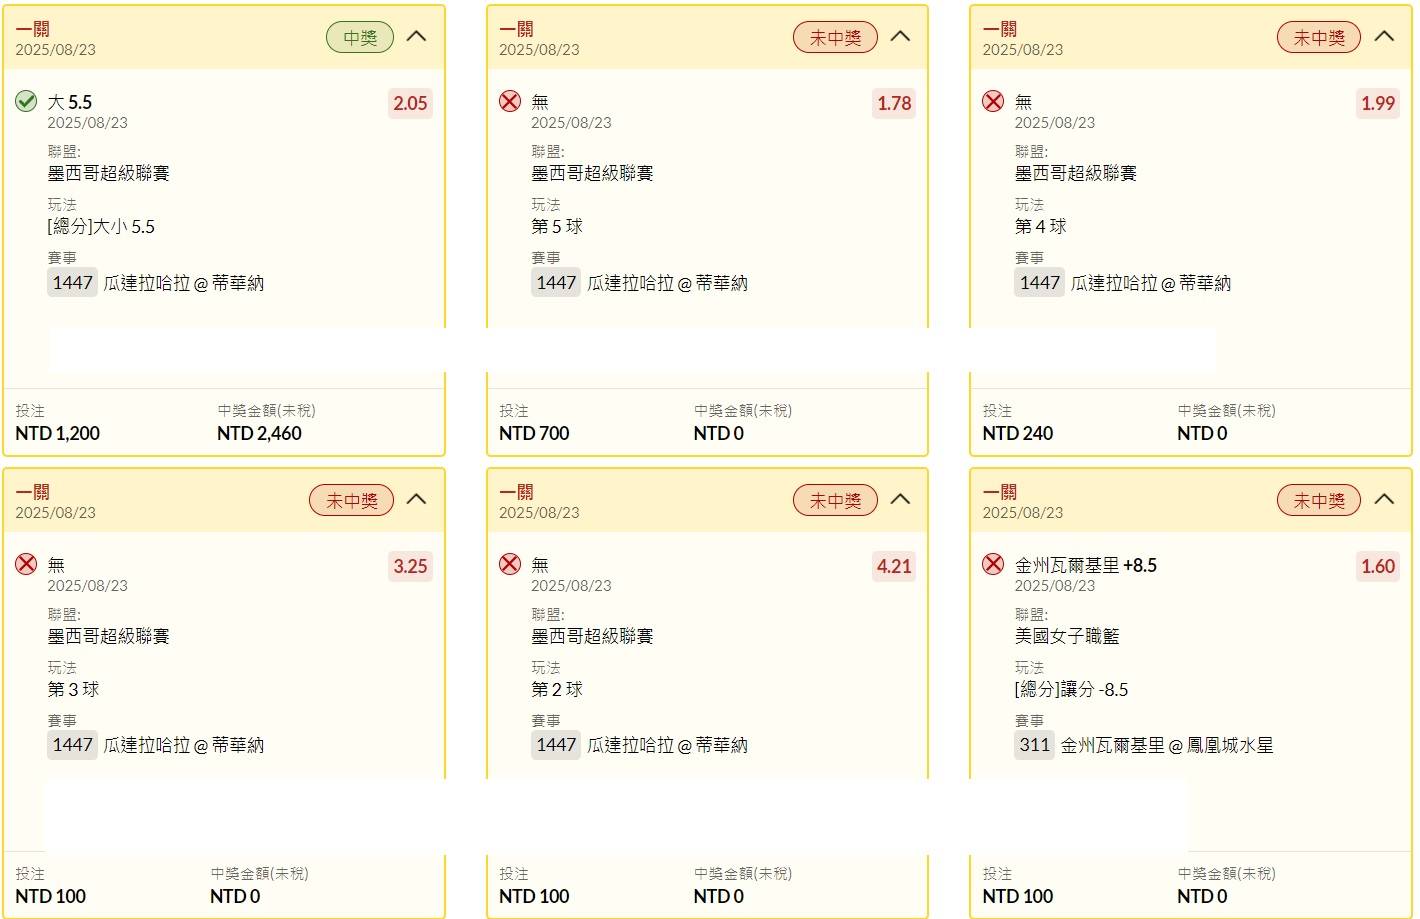The image size is (1420, 919).
Task: Collapse the card with odds 3.25
Action: point(417,500)
